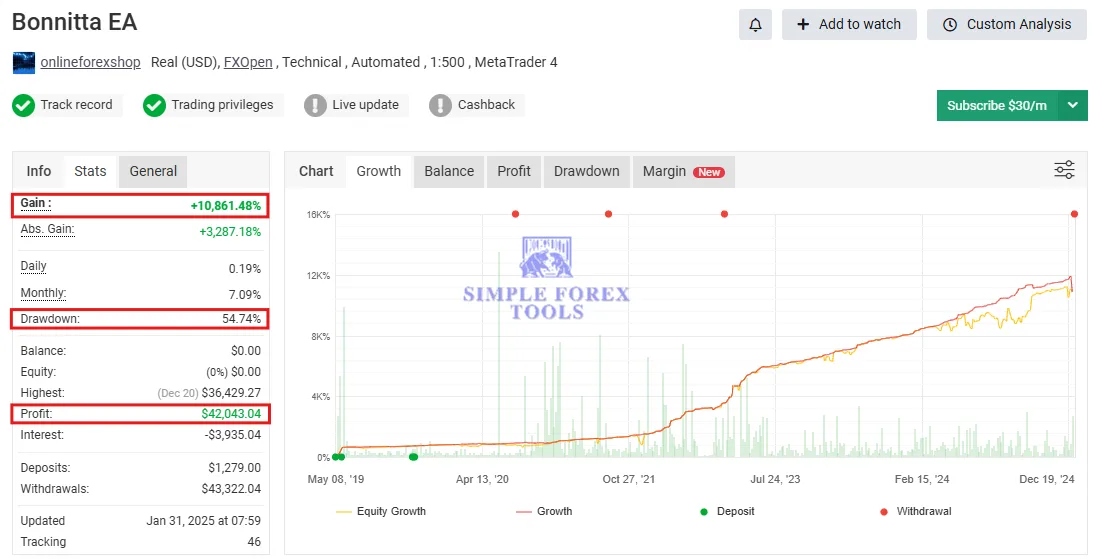
Task: Click green Trading privileges check icon
Action: tap(154, 105)
